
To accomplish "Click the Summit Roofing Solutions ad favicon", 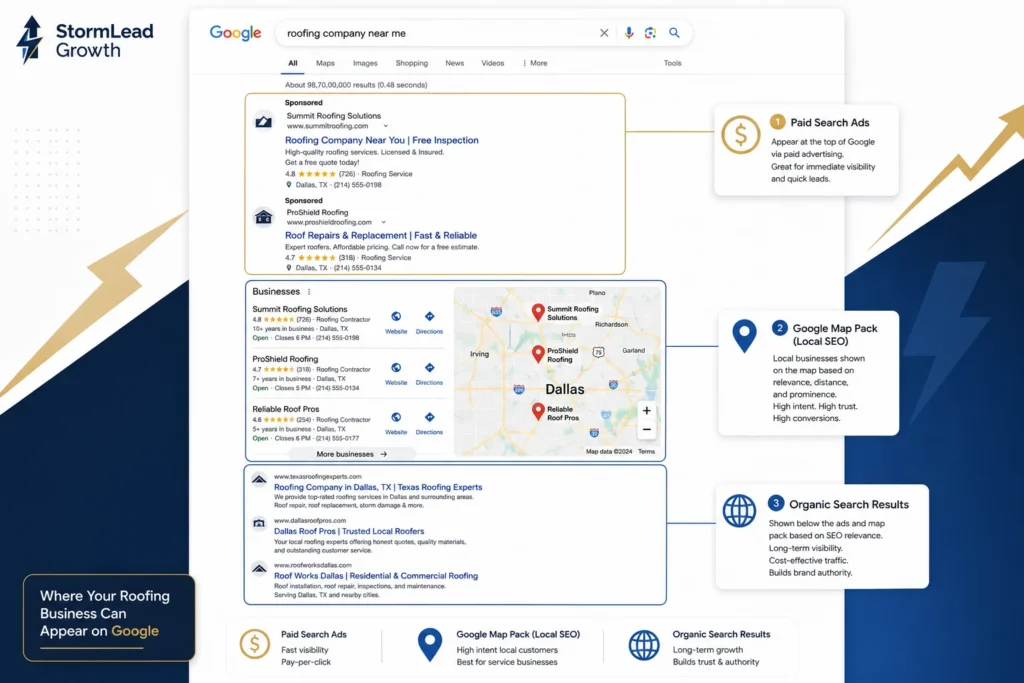I will [263, 121].
